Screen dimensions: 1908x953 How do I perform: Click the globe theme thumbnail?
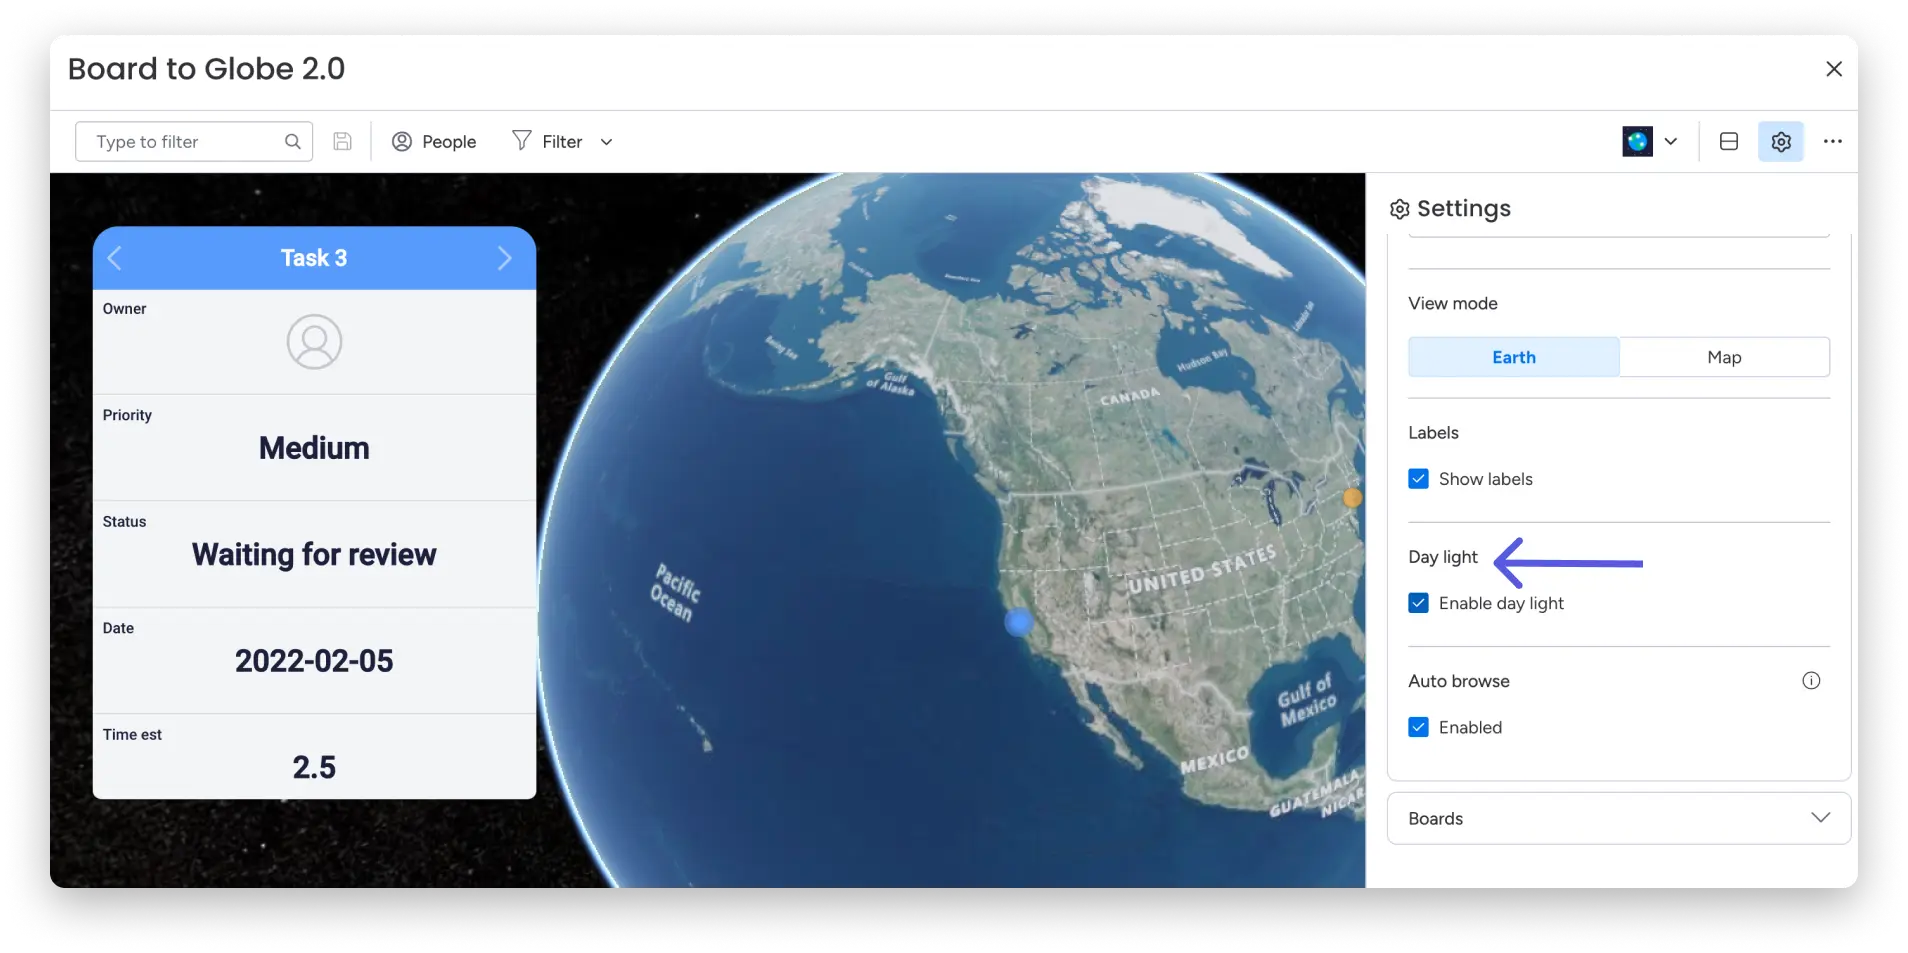1637,142
